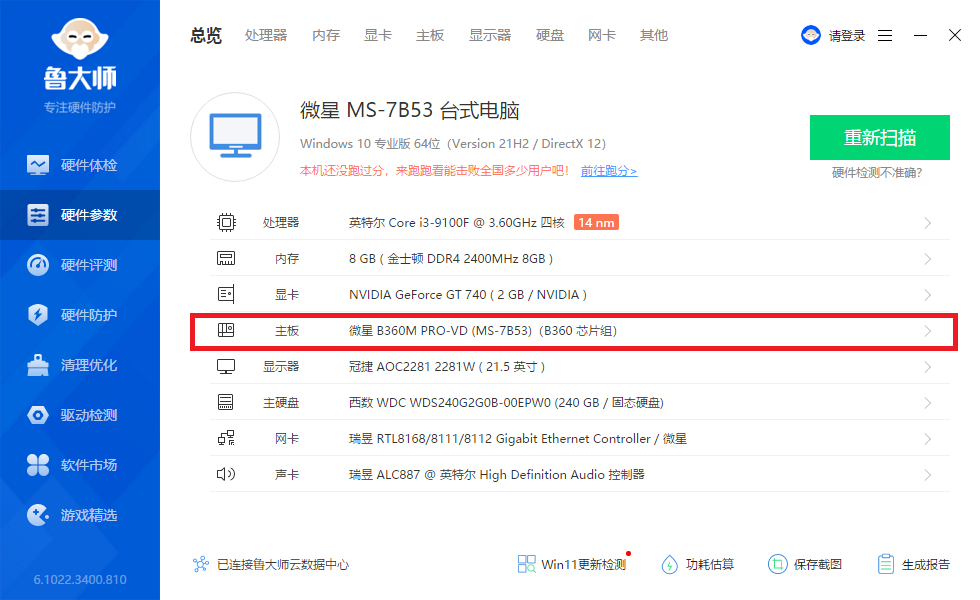Expand the 内存 row chevron
This screenshot has width=980, height=600.
point(928,259)
